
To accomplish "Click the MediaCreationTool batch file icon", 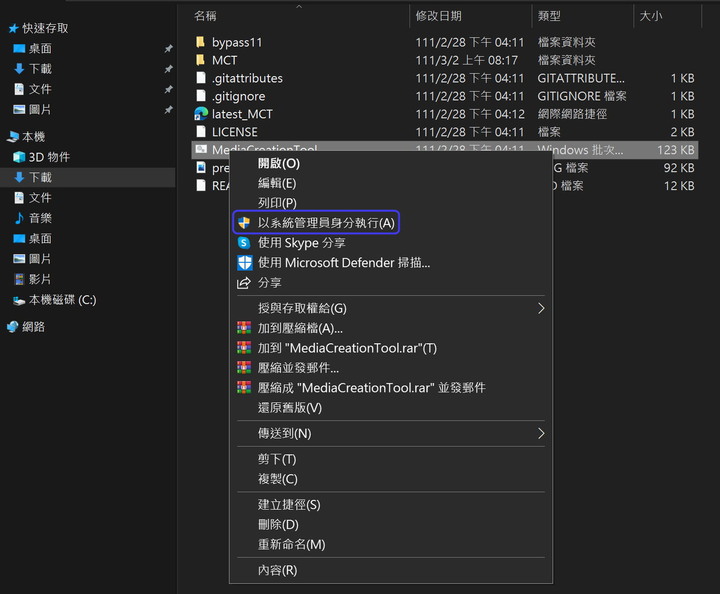I will tap(201, 149).
